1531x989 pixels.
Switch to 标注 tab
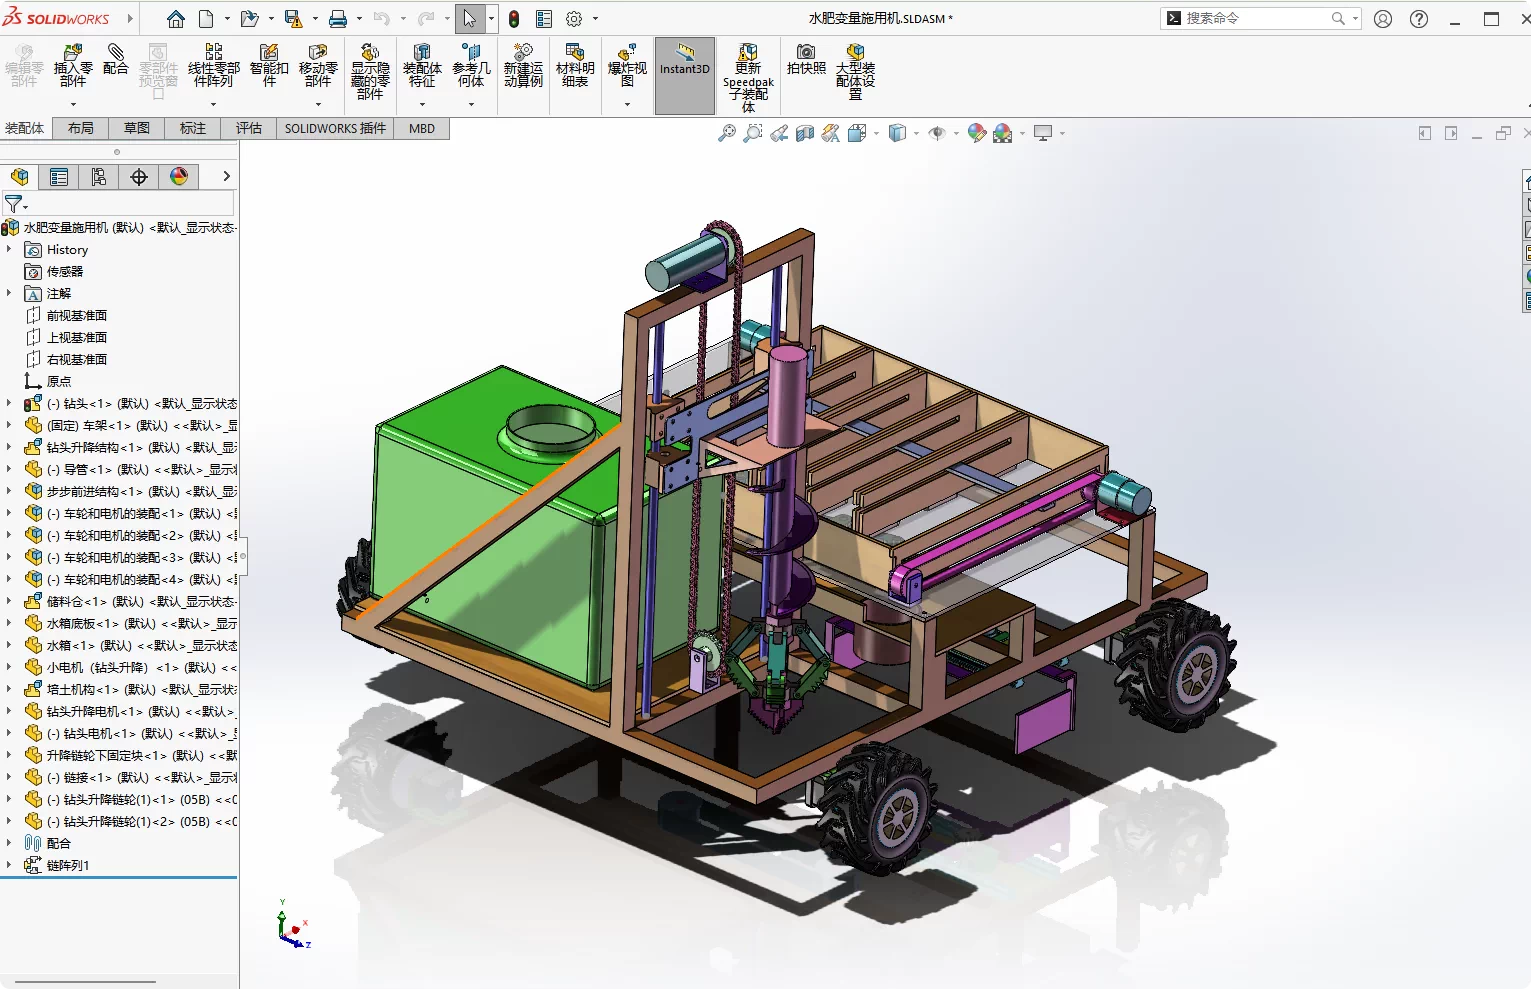point(193,128)
